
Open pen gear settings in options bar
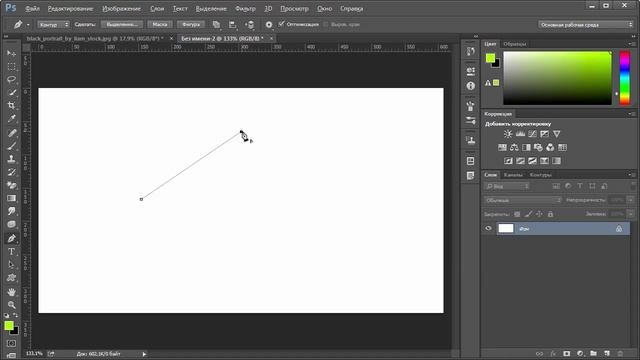pos(269,24)
